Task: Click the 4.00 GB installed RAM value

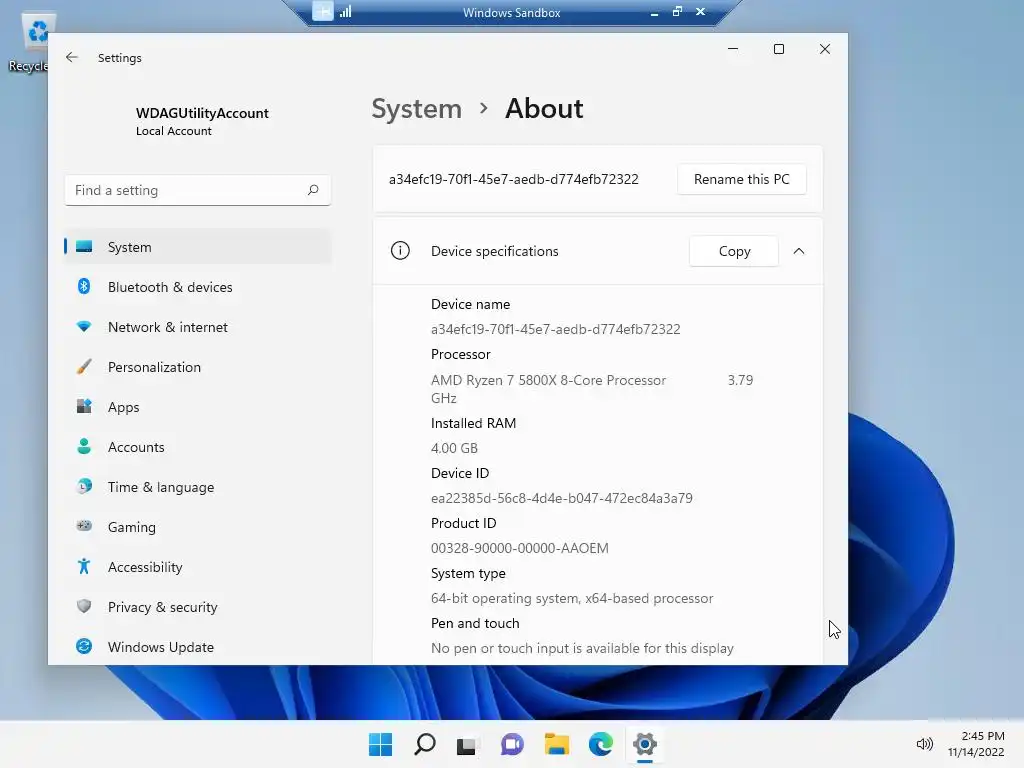Action: [455, 448]
